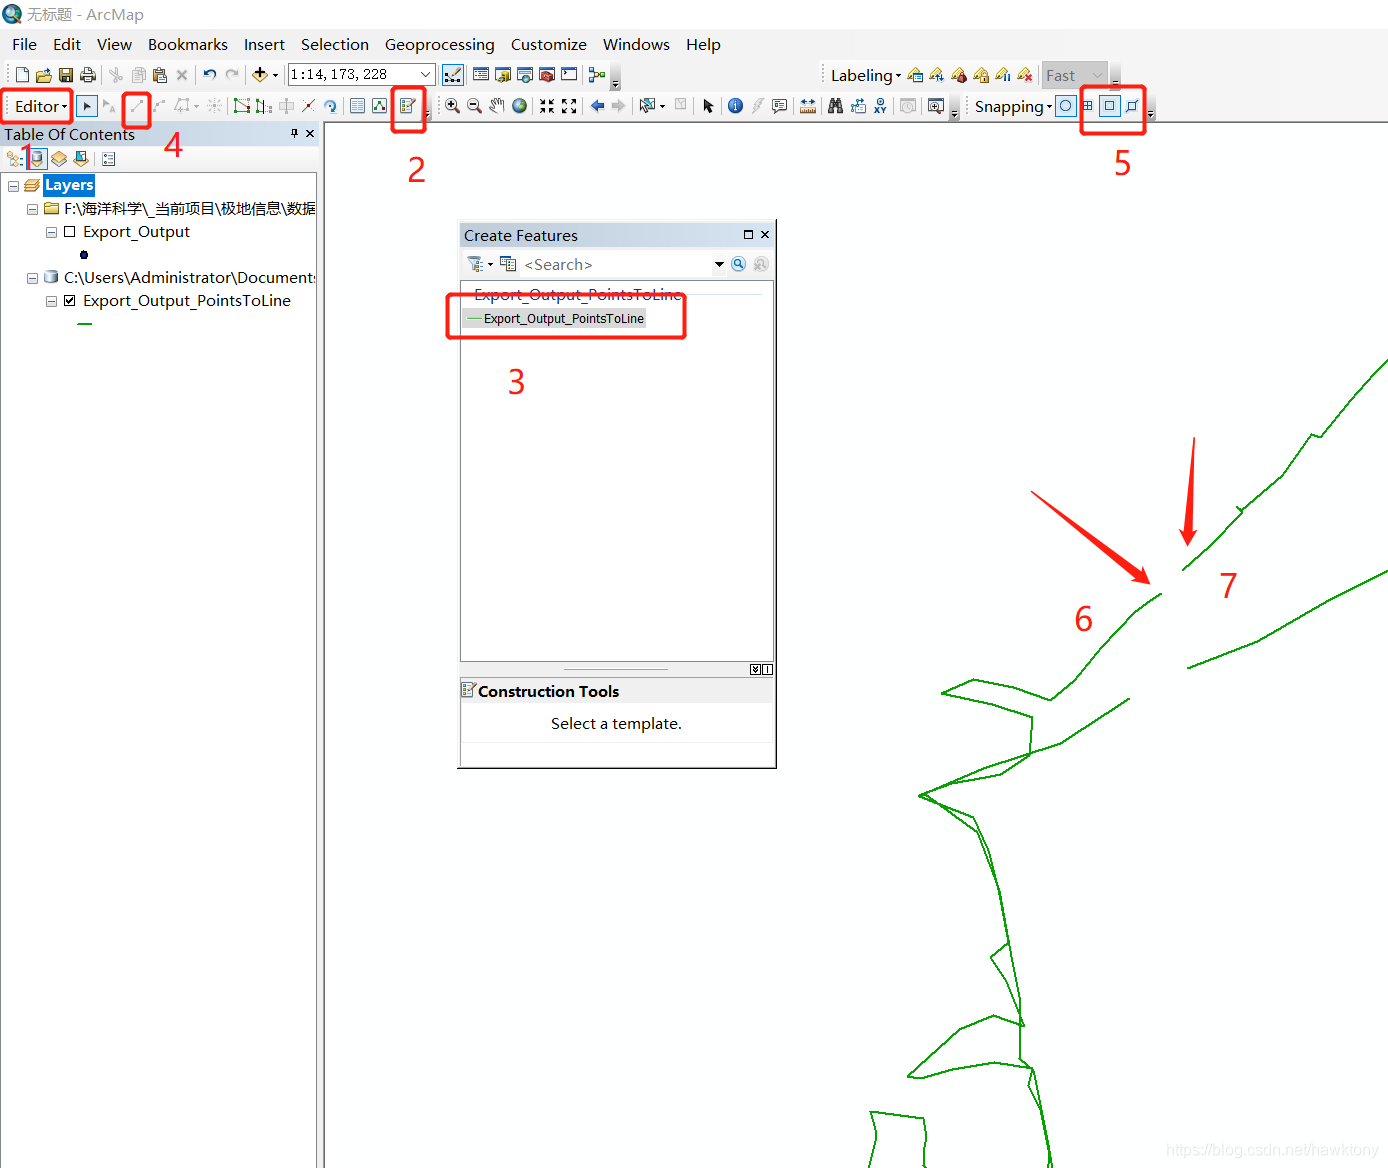
Task: Open an existing map file
Action: click(44, 75)
